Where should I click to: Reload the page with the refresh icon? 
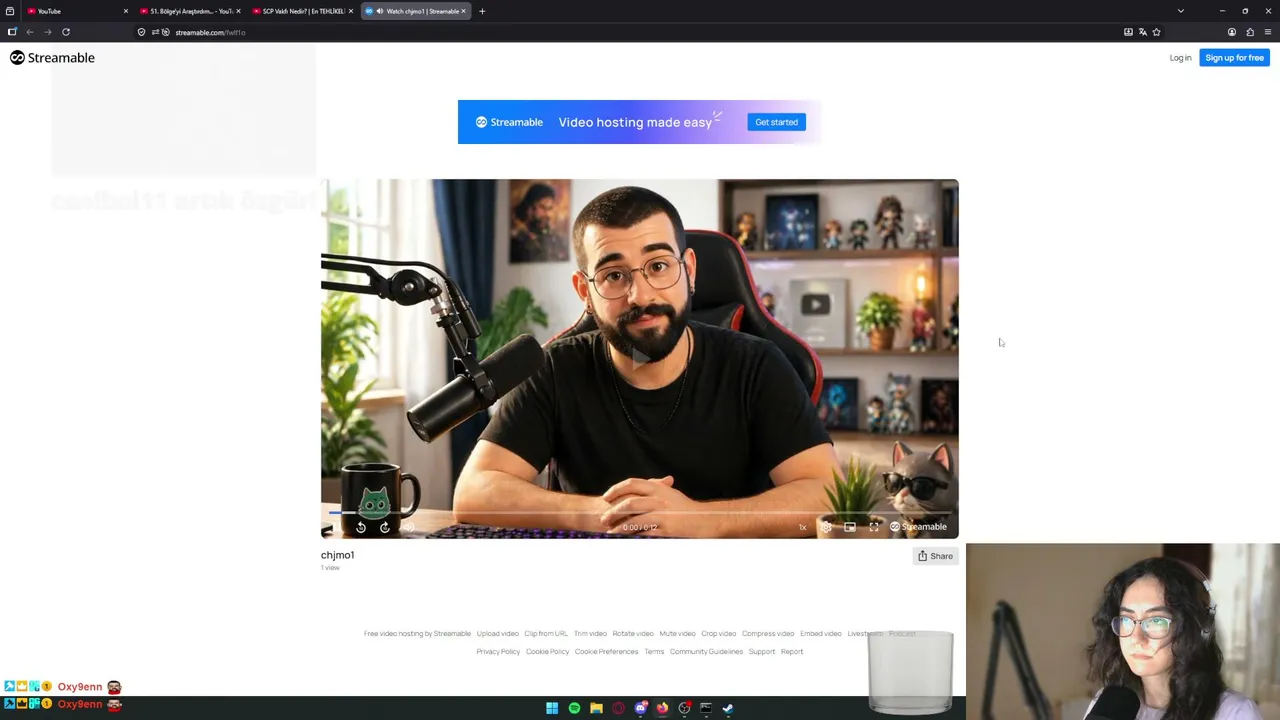coord(66,32)
